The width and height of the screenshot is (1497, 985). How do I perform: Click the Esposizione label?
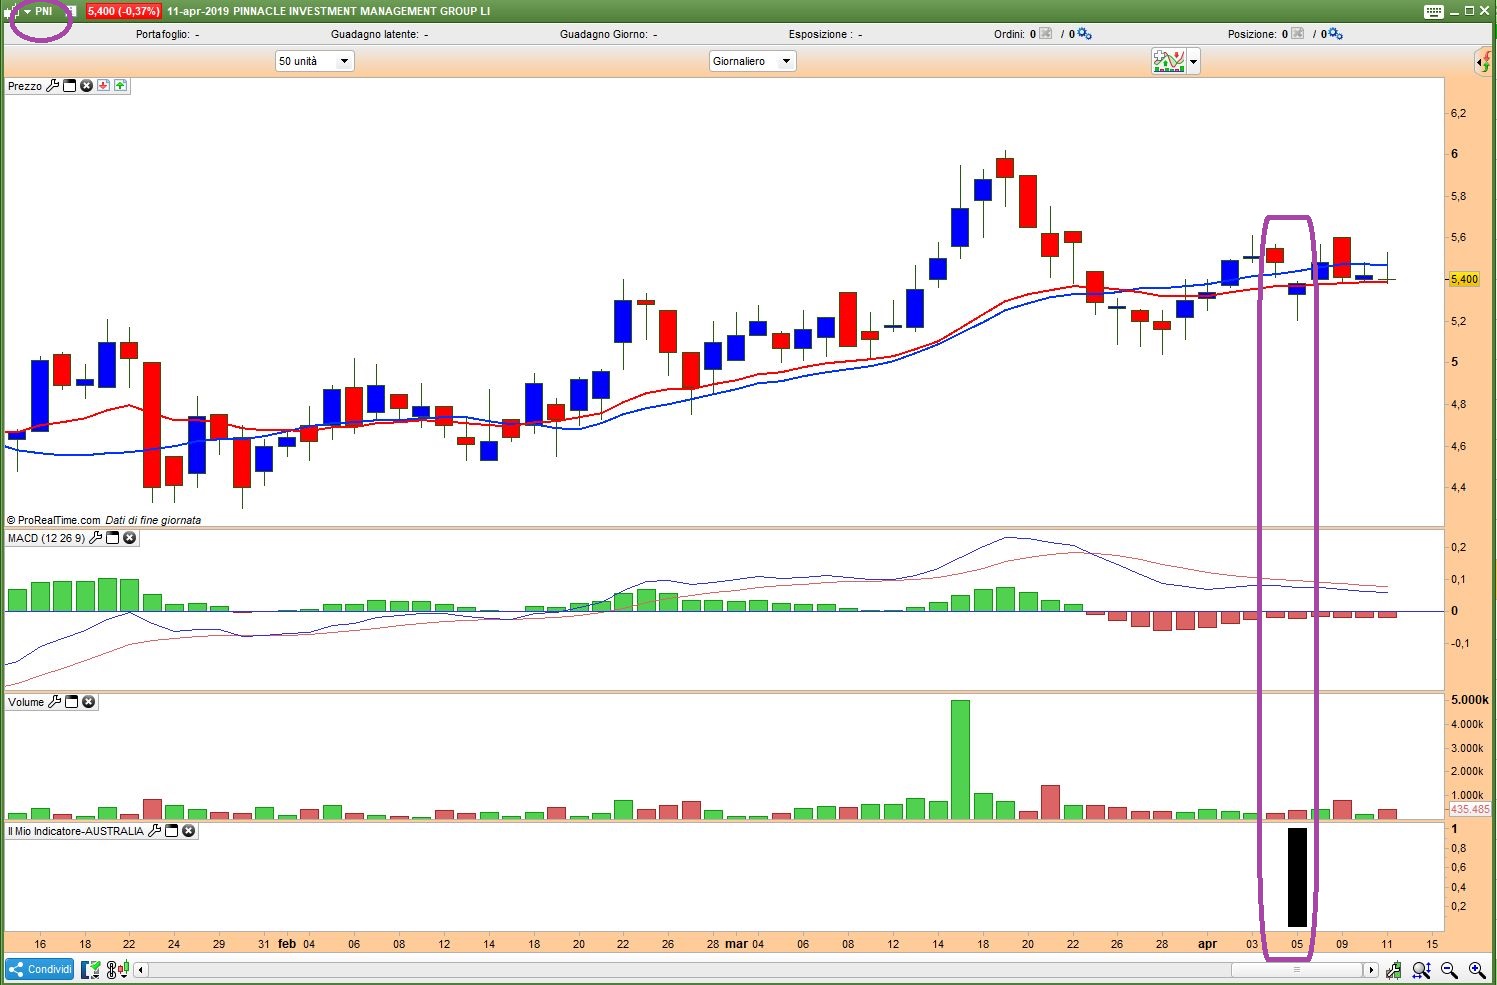[x=821, y=34]
